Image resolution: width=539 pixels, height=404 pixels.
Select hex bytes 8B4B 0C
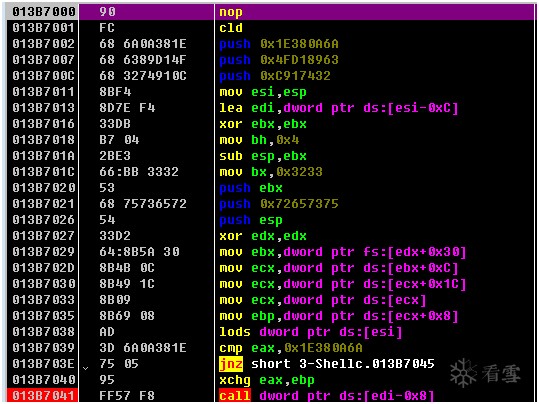(127, 267)
